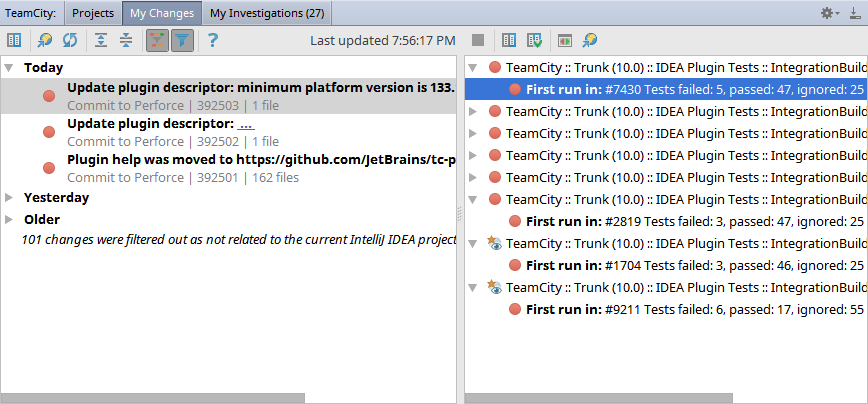868x404 pixels.
Task: Click the starred eye icon above the #9211 row
Action: [x=494, y=287]
